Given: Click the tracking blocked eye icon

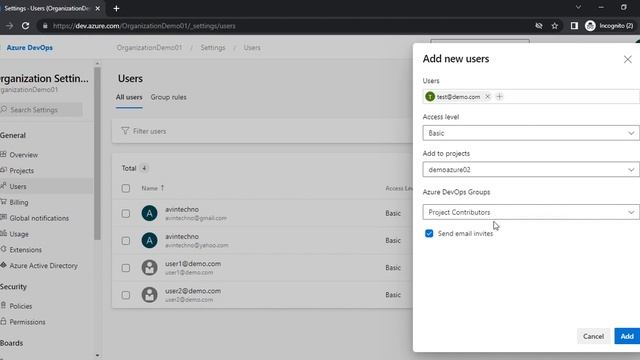Looking at the screenshot, I should tap(539, 26).
